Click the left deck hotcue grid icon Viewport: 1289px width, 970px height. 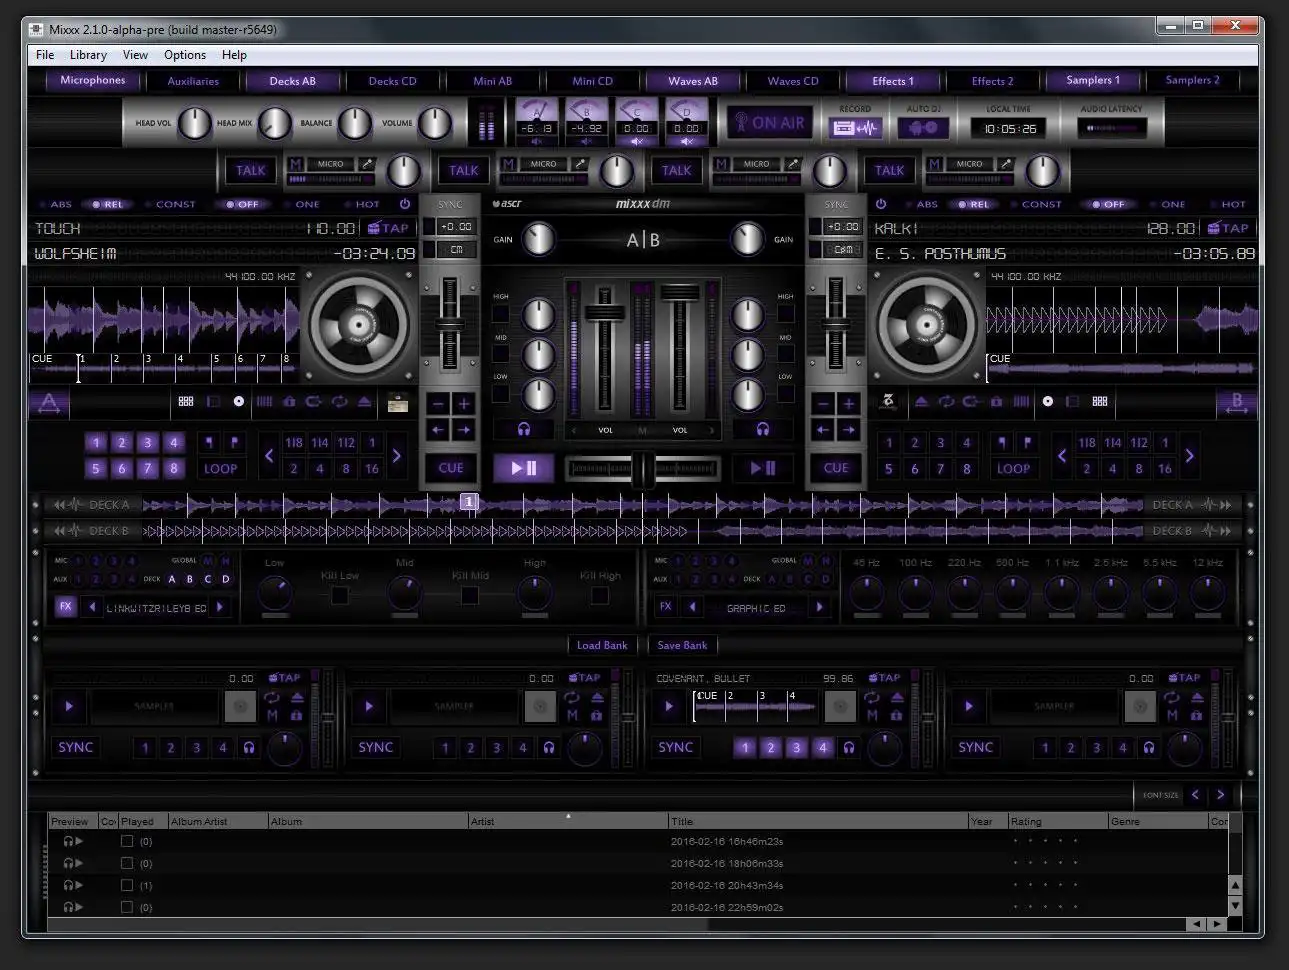click(x=186, y=401)
